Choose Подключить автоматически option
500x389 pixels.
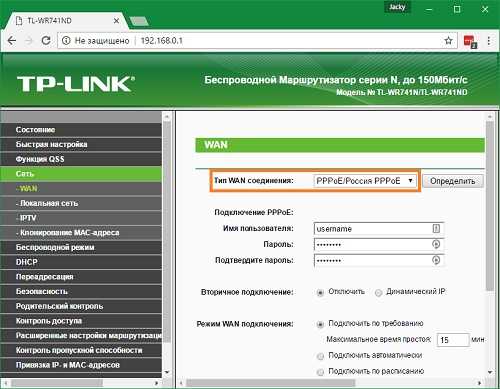click(x=320, y=356)
